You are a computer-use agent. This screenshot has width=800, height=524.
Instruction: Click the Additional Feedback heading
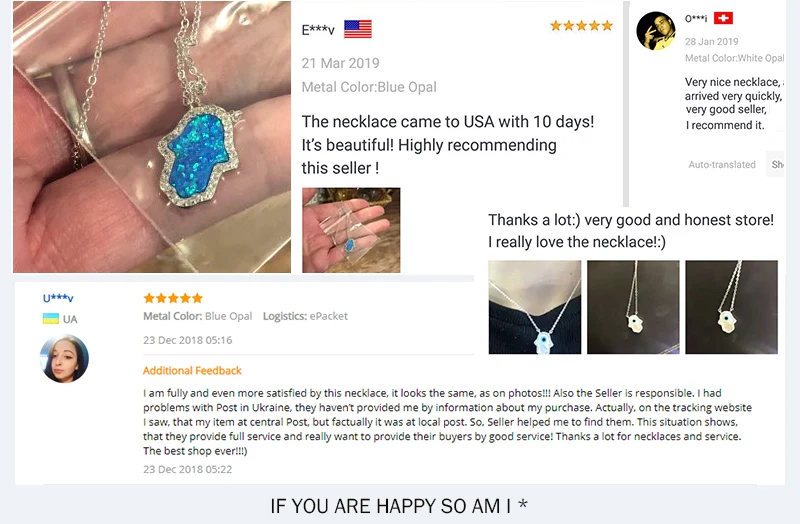192,371
